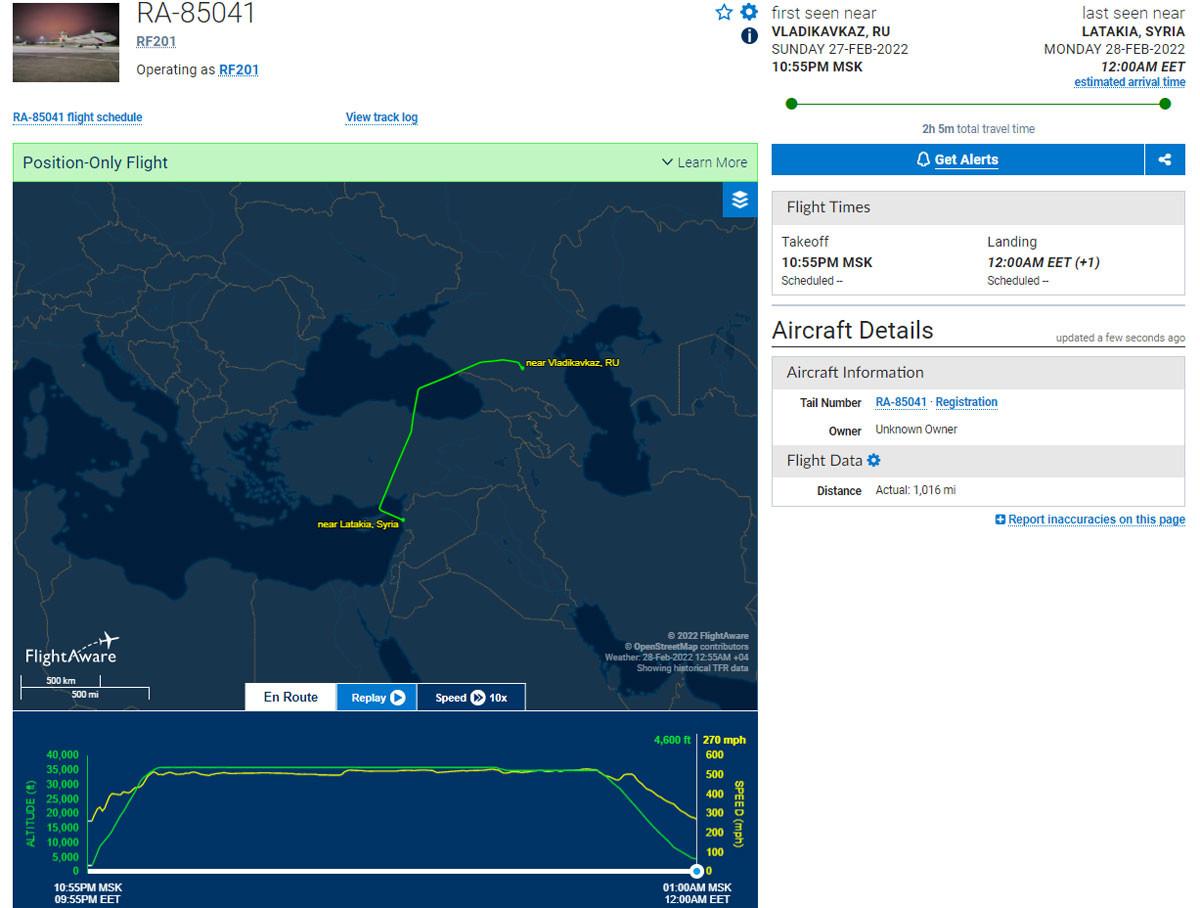1200x908 pixels.
Task: Click the Get Alerts button
Action: coord(958,160)
